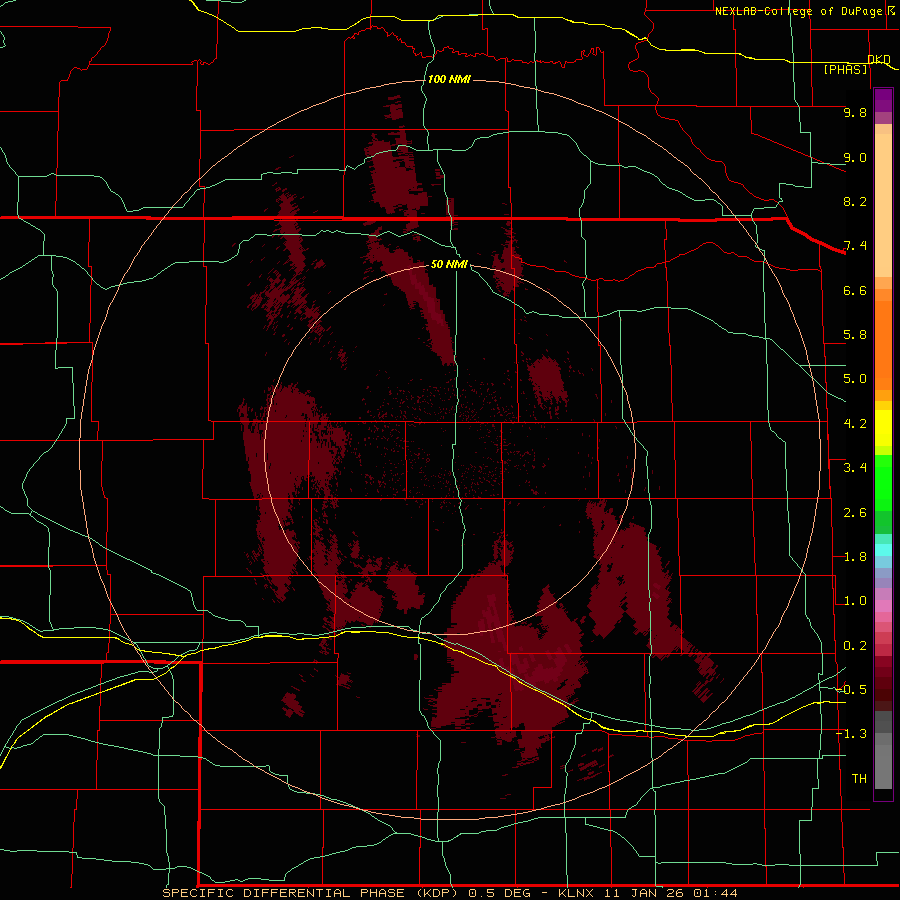Pick the pink segment of the color bar
This screenshot has width=900, height=900.
[x=883, y=606]
